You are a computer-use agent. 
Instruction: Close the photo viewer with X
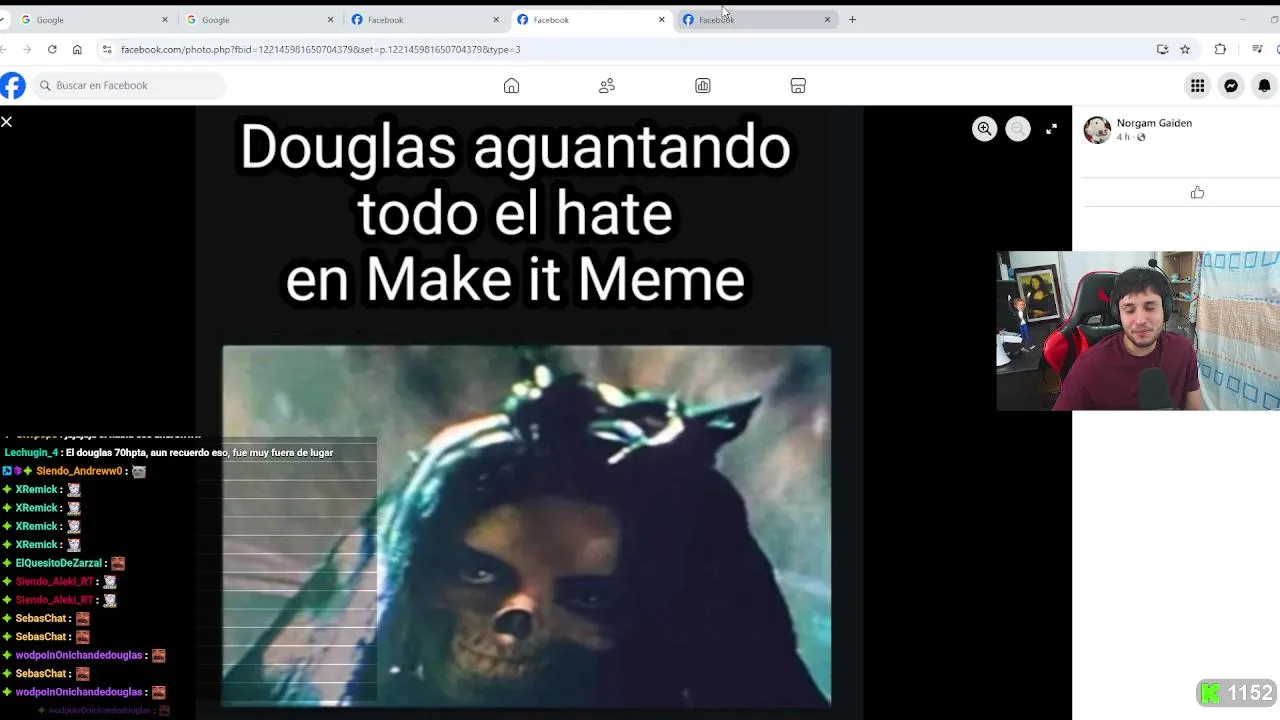pos(6,121)
